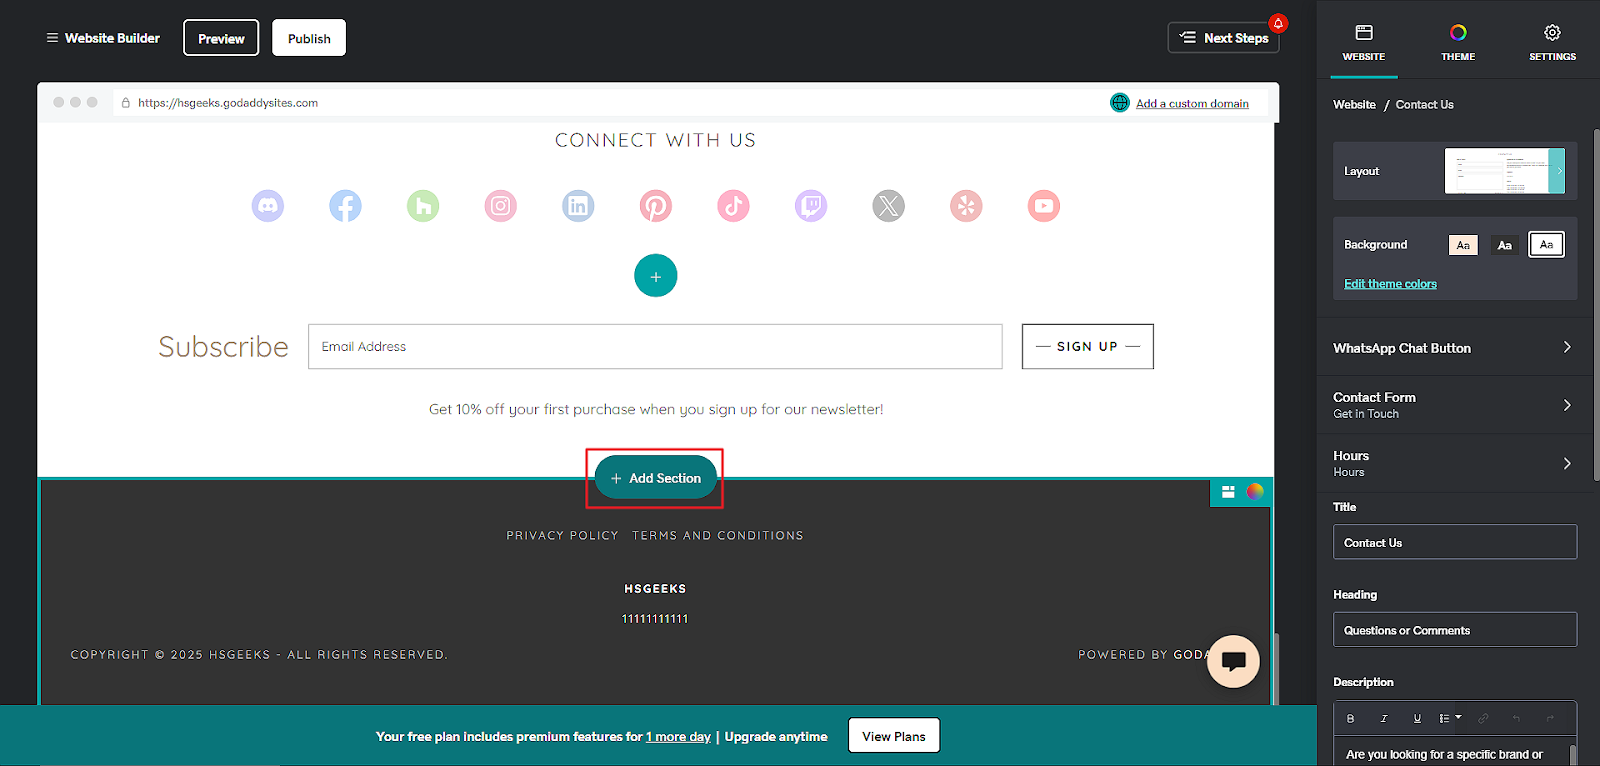This screenshot has height=766, width=1600.
Task: Expand WhatsApp Chat Button settings
Action: 1455,348
